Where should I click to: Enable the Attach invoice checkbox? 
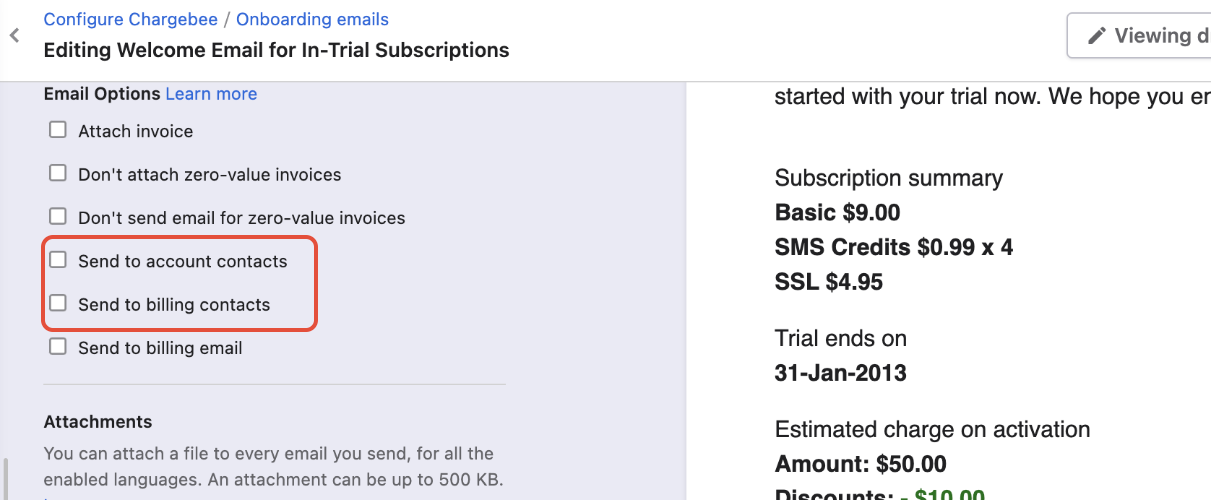pyautogui.click(x=58, y=130)
